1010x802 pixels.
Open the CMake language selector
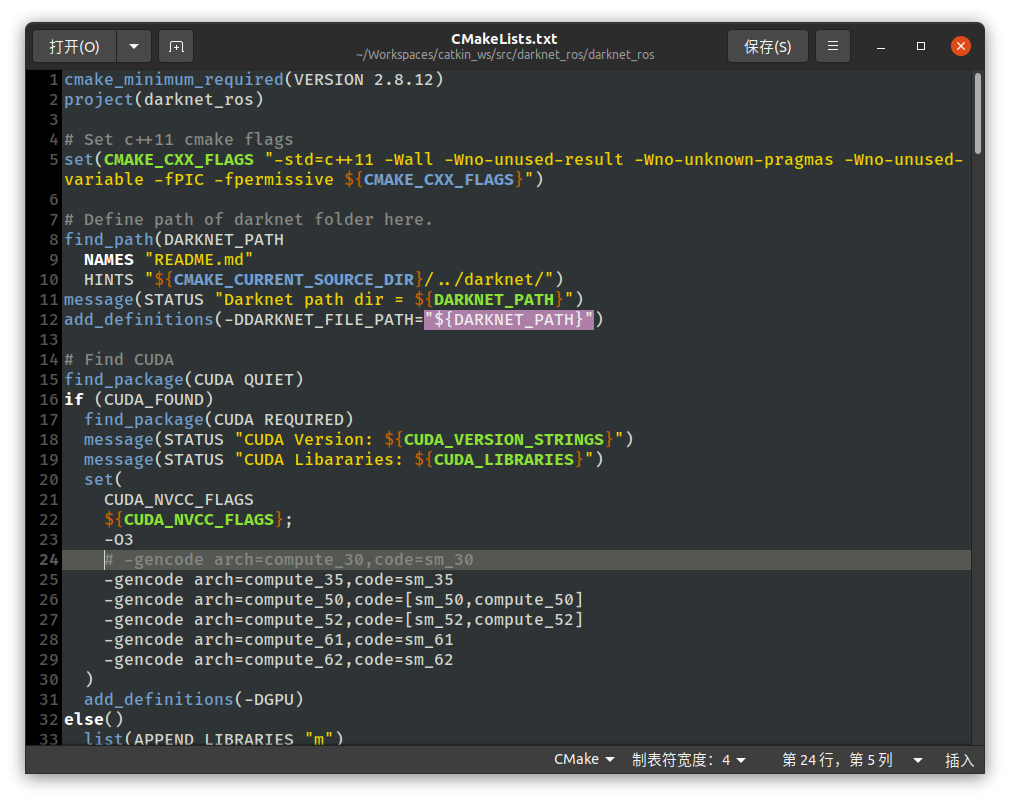pos(584,759)
